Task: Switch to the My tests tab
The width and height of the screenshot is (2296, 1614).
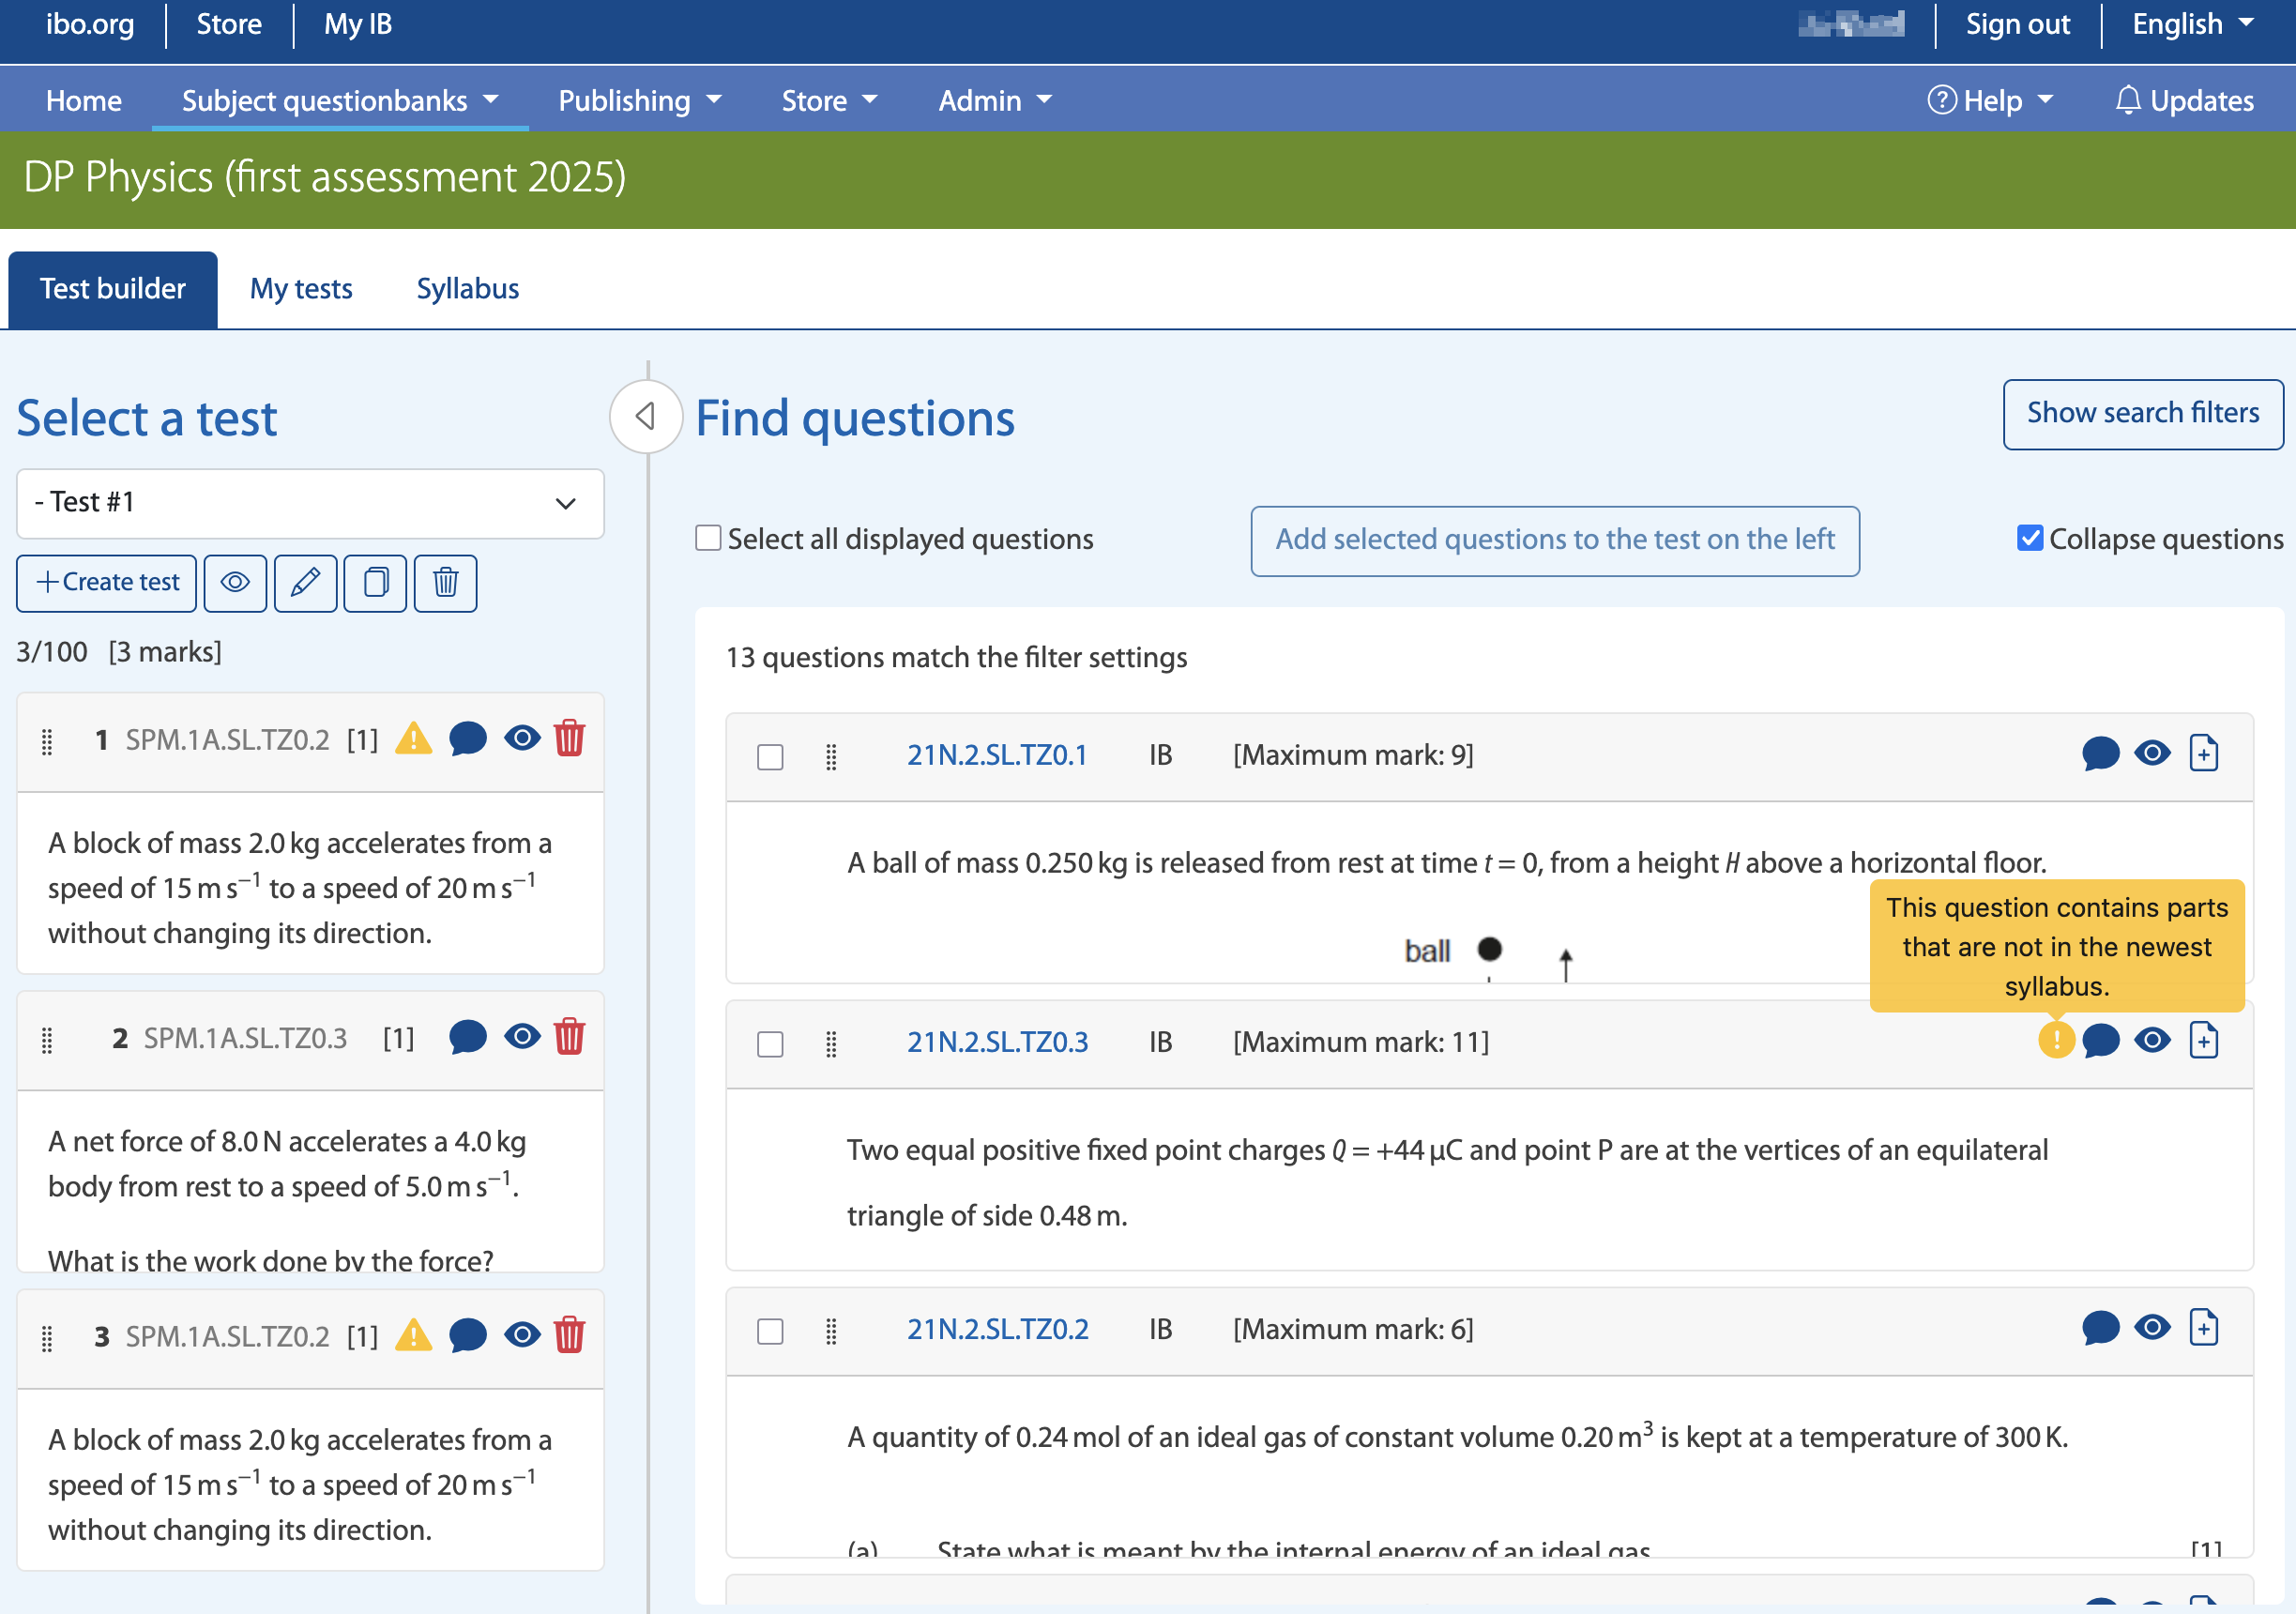Action: click(301, 289)
